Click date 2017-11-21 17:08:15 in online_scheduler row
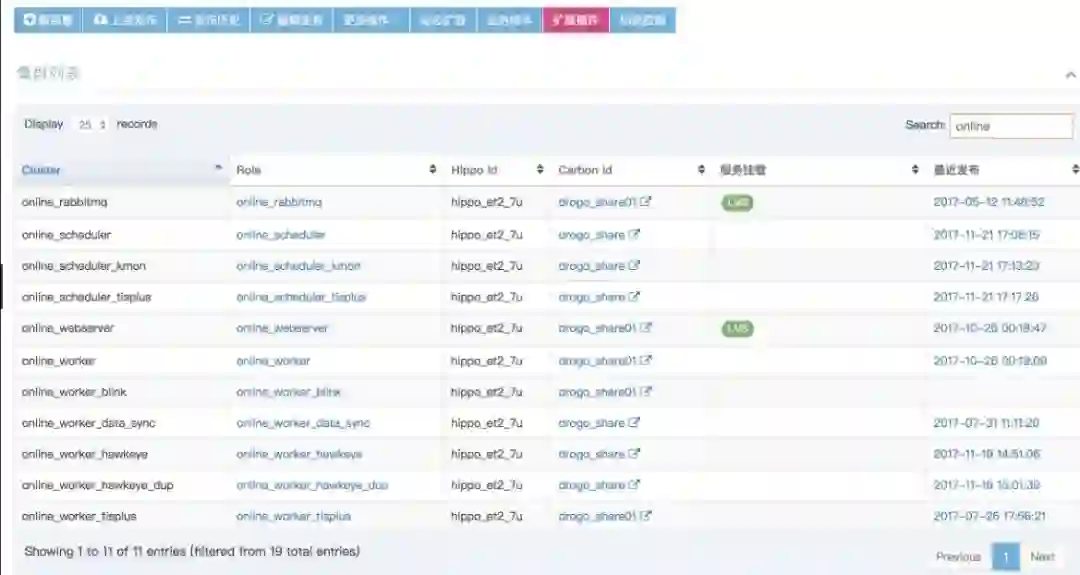1080x575 pixels. (x=986, y=234)
